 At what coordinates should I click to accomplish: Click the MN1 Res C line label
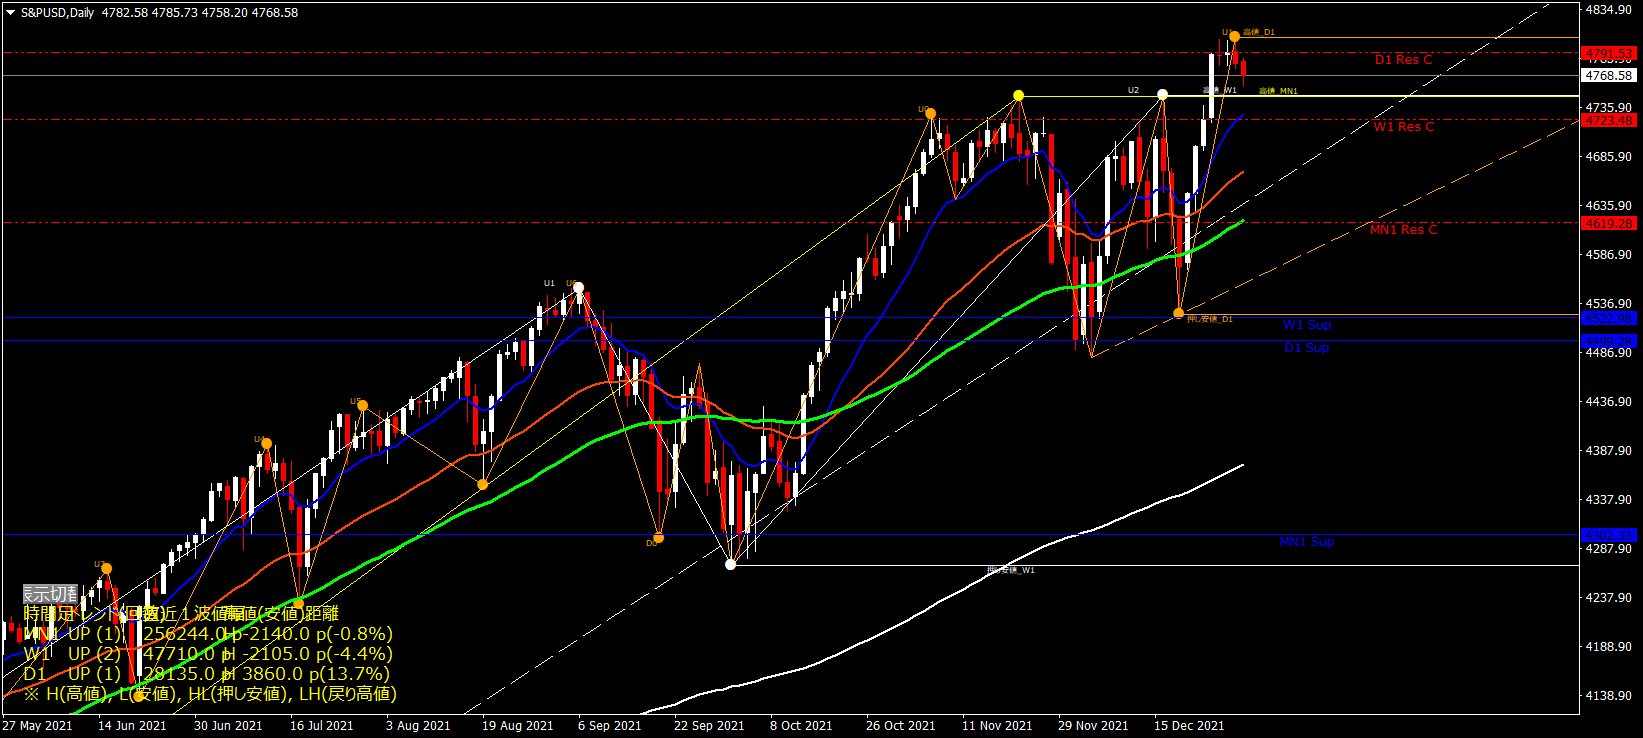tap(1403, 230)
